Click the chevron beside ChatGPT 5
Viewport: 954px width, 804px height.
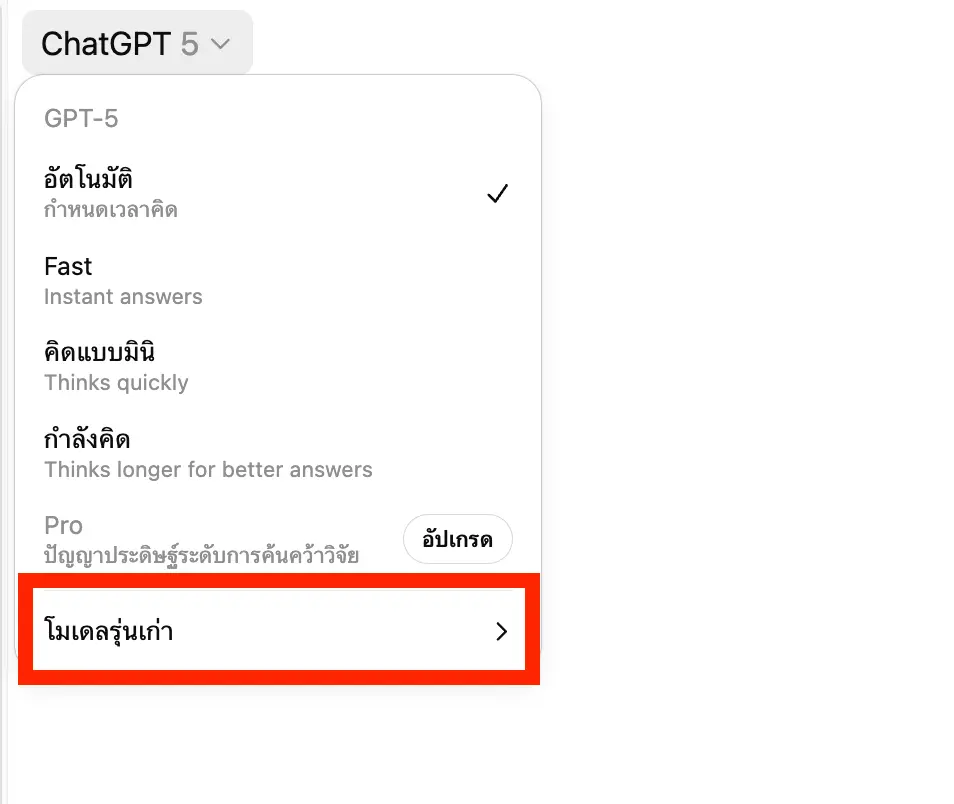pos(222,44)
